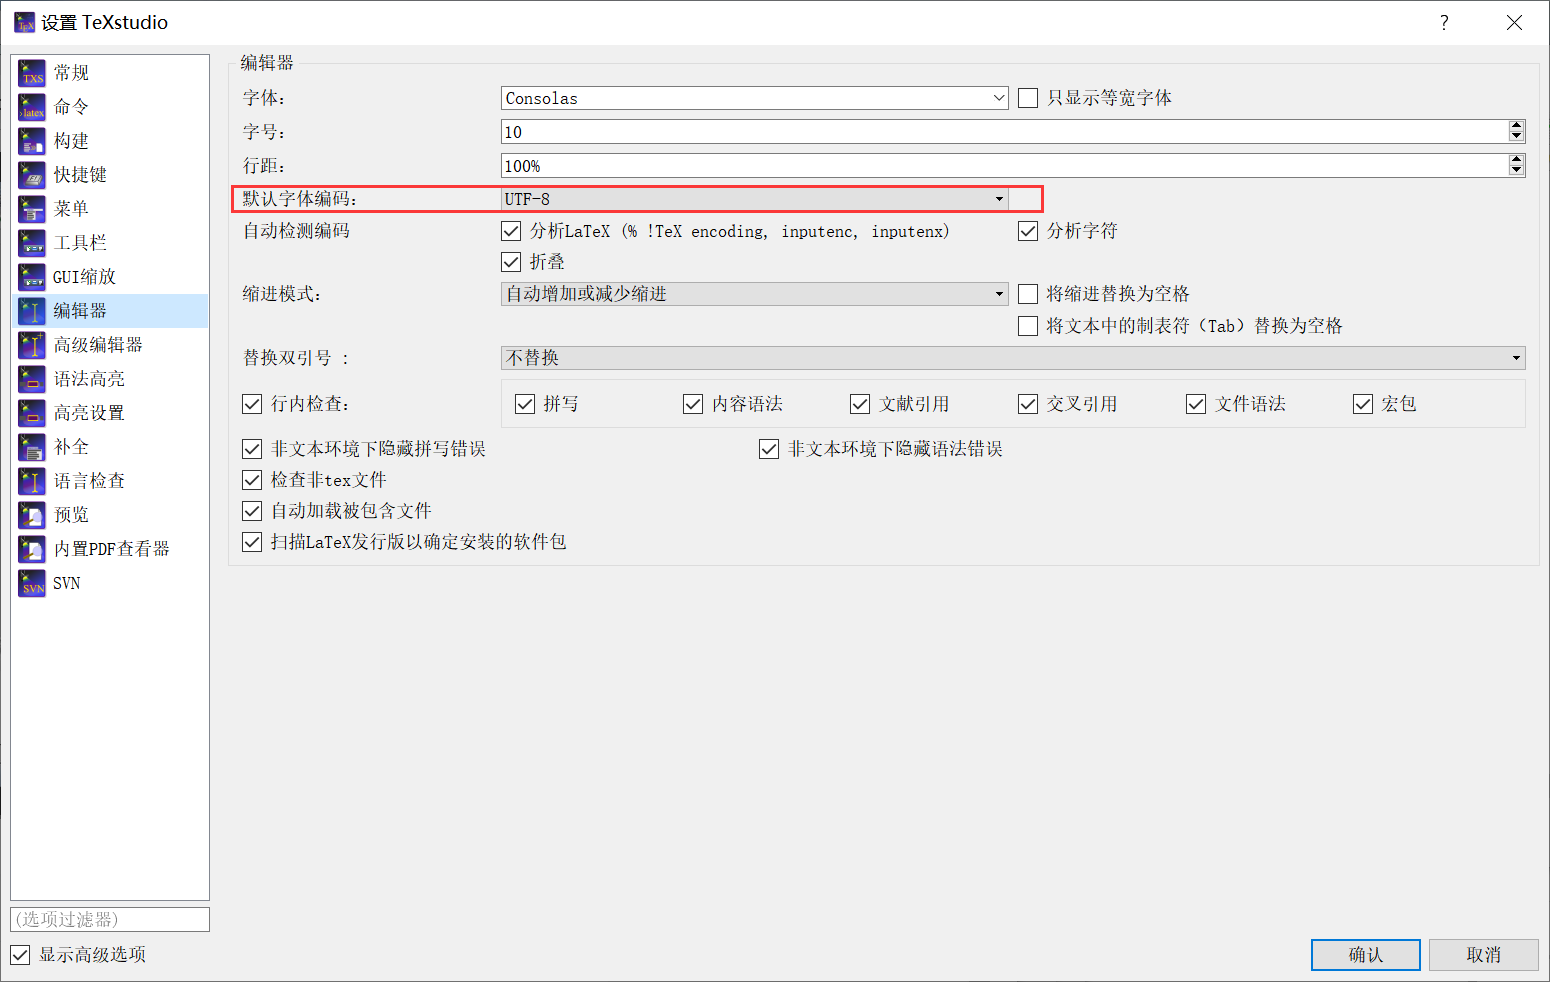Toggle 只显示等宽字体 checkbox
1550x982 pixels.
(x=1028, y=98)
